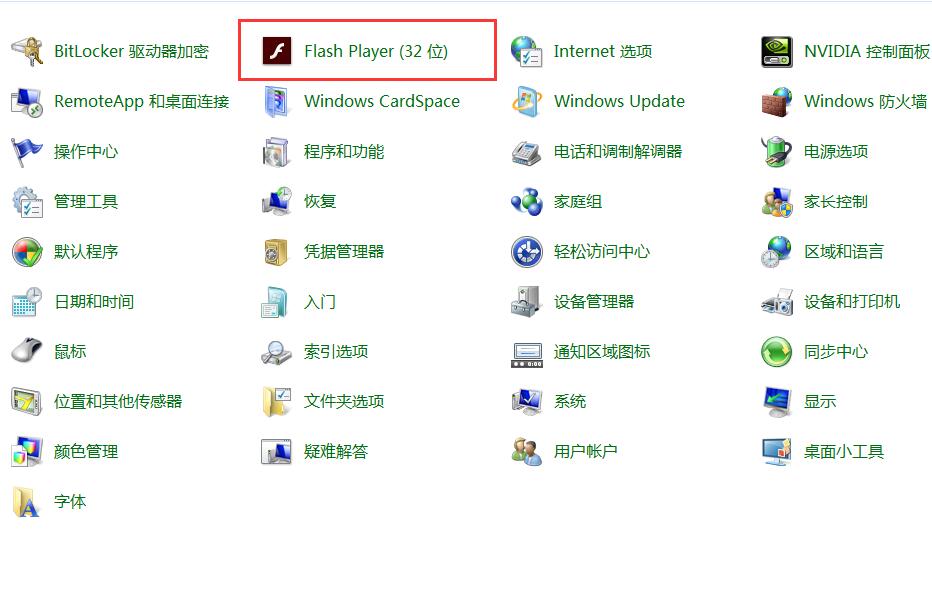Click the 桌面小工具 link text
Screen dimensions: 932x612
click(844, 452)
